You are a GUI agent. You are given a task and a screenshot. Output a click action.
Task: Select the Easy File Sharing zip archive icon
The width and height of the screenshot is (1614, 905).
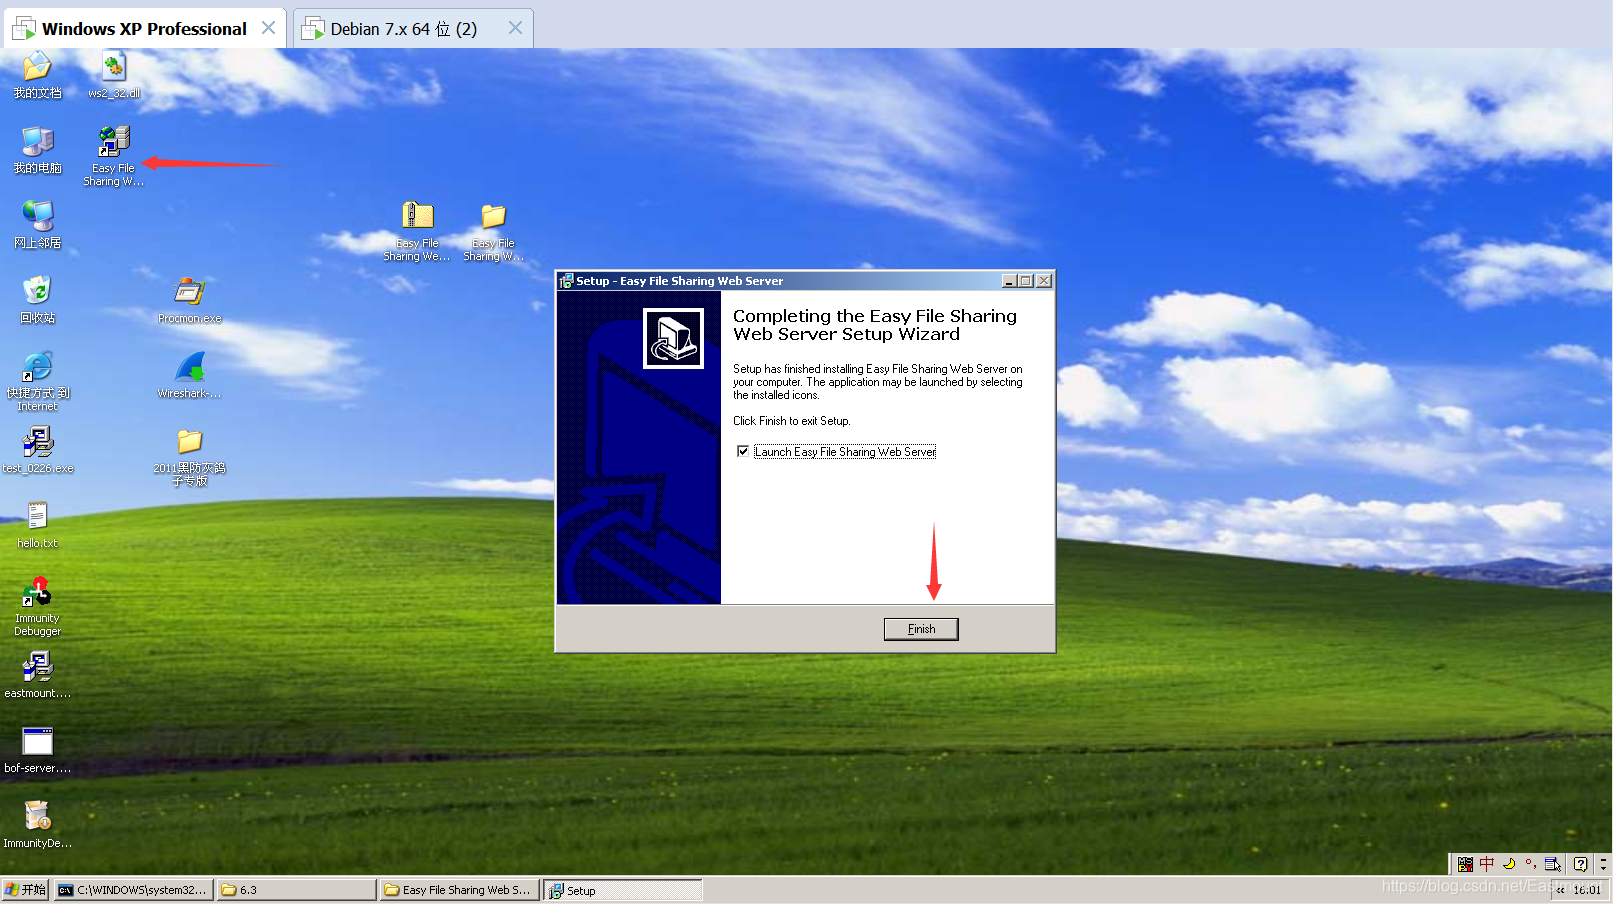pos(417,231)
